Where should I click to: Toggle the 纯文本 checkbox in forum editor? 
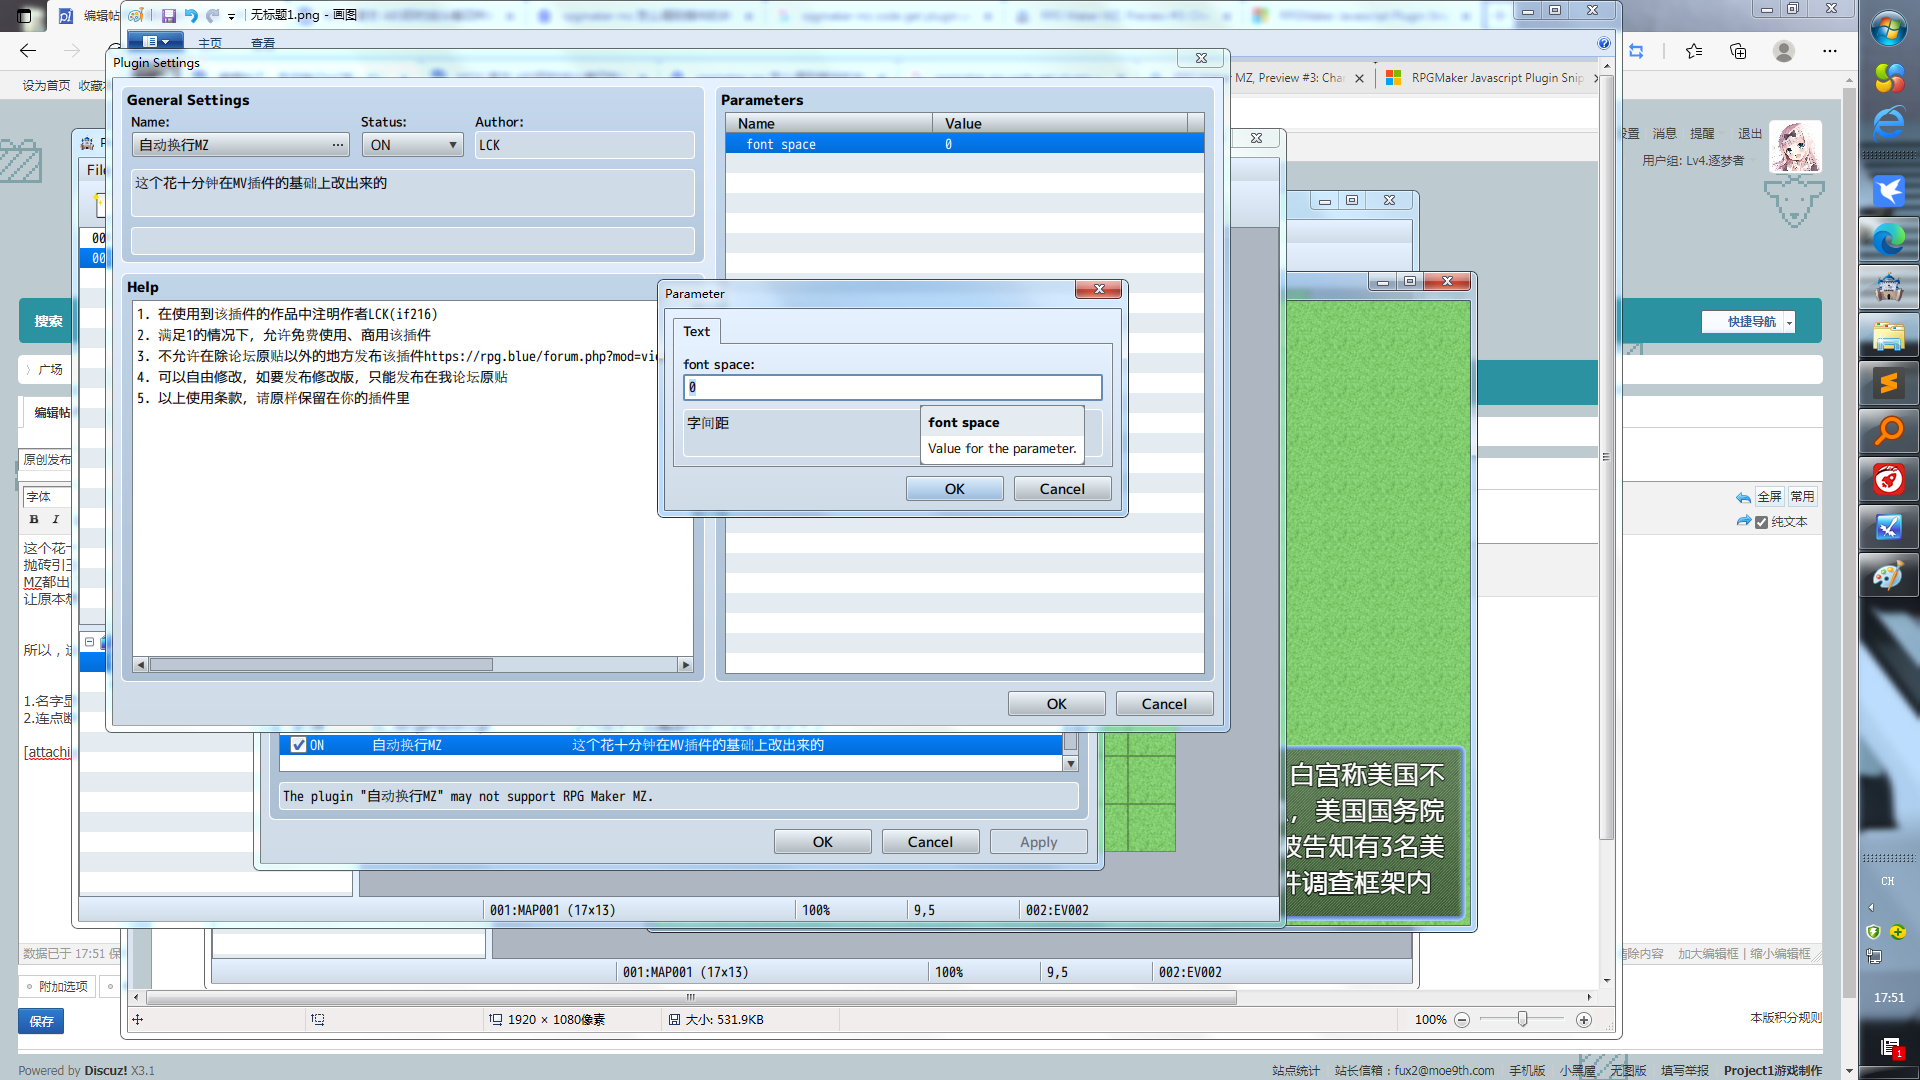tap(1762, 522)
